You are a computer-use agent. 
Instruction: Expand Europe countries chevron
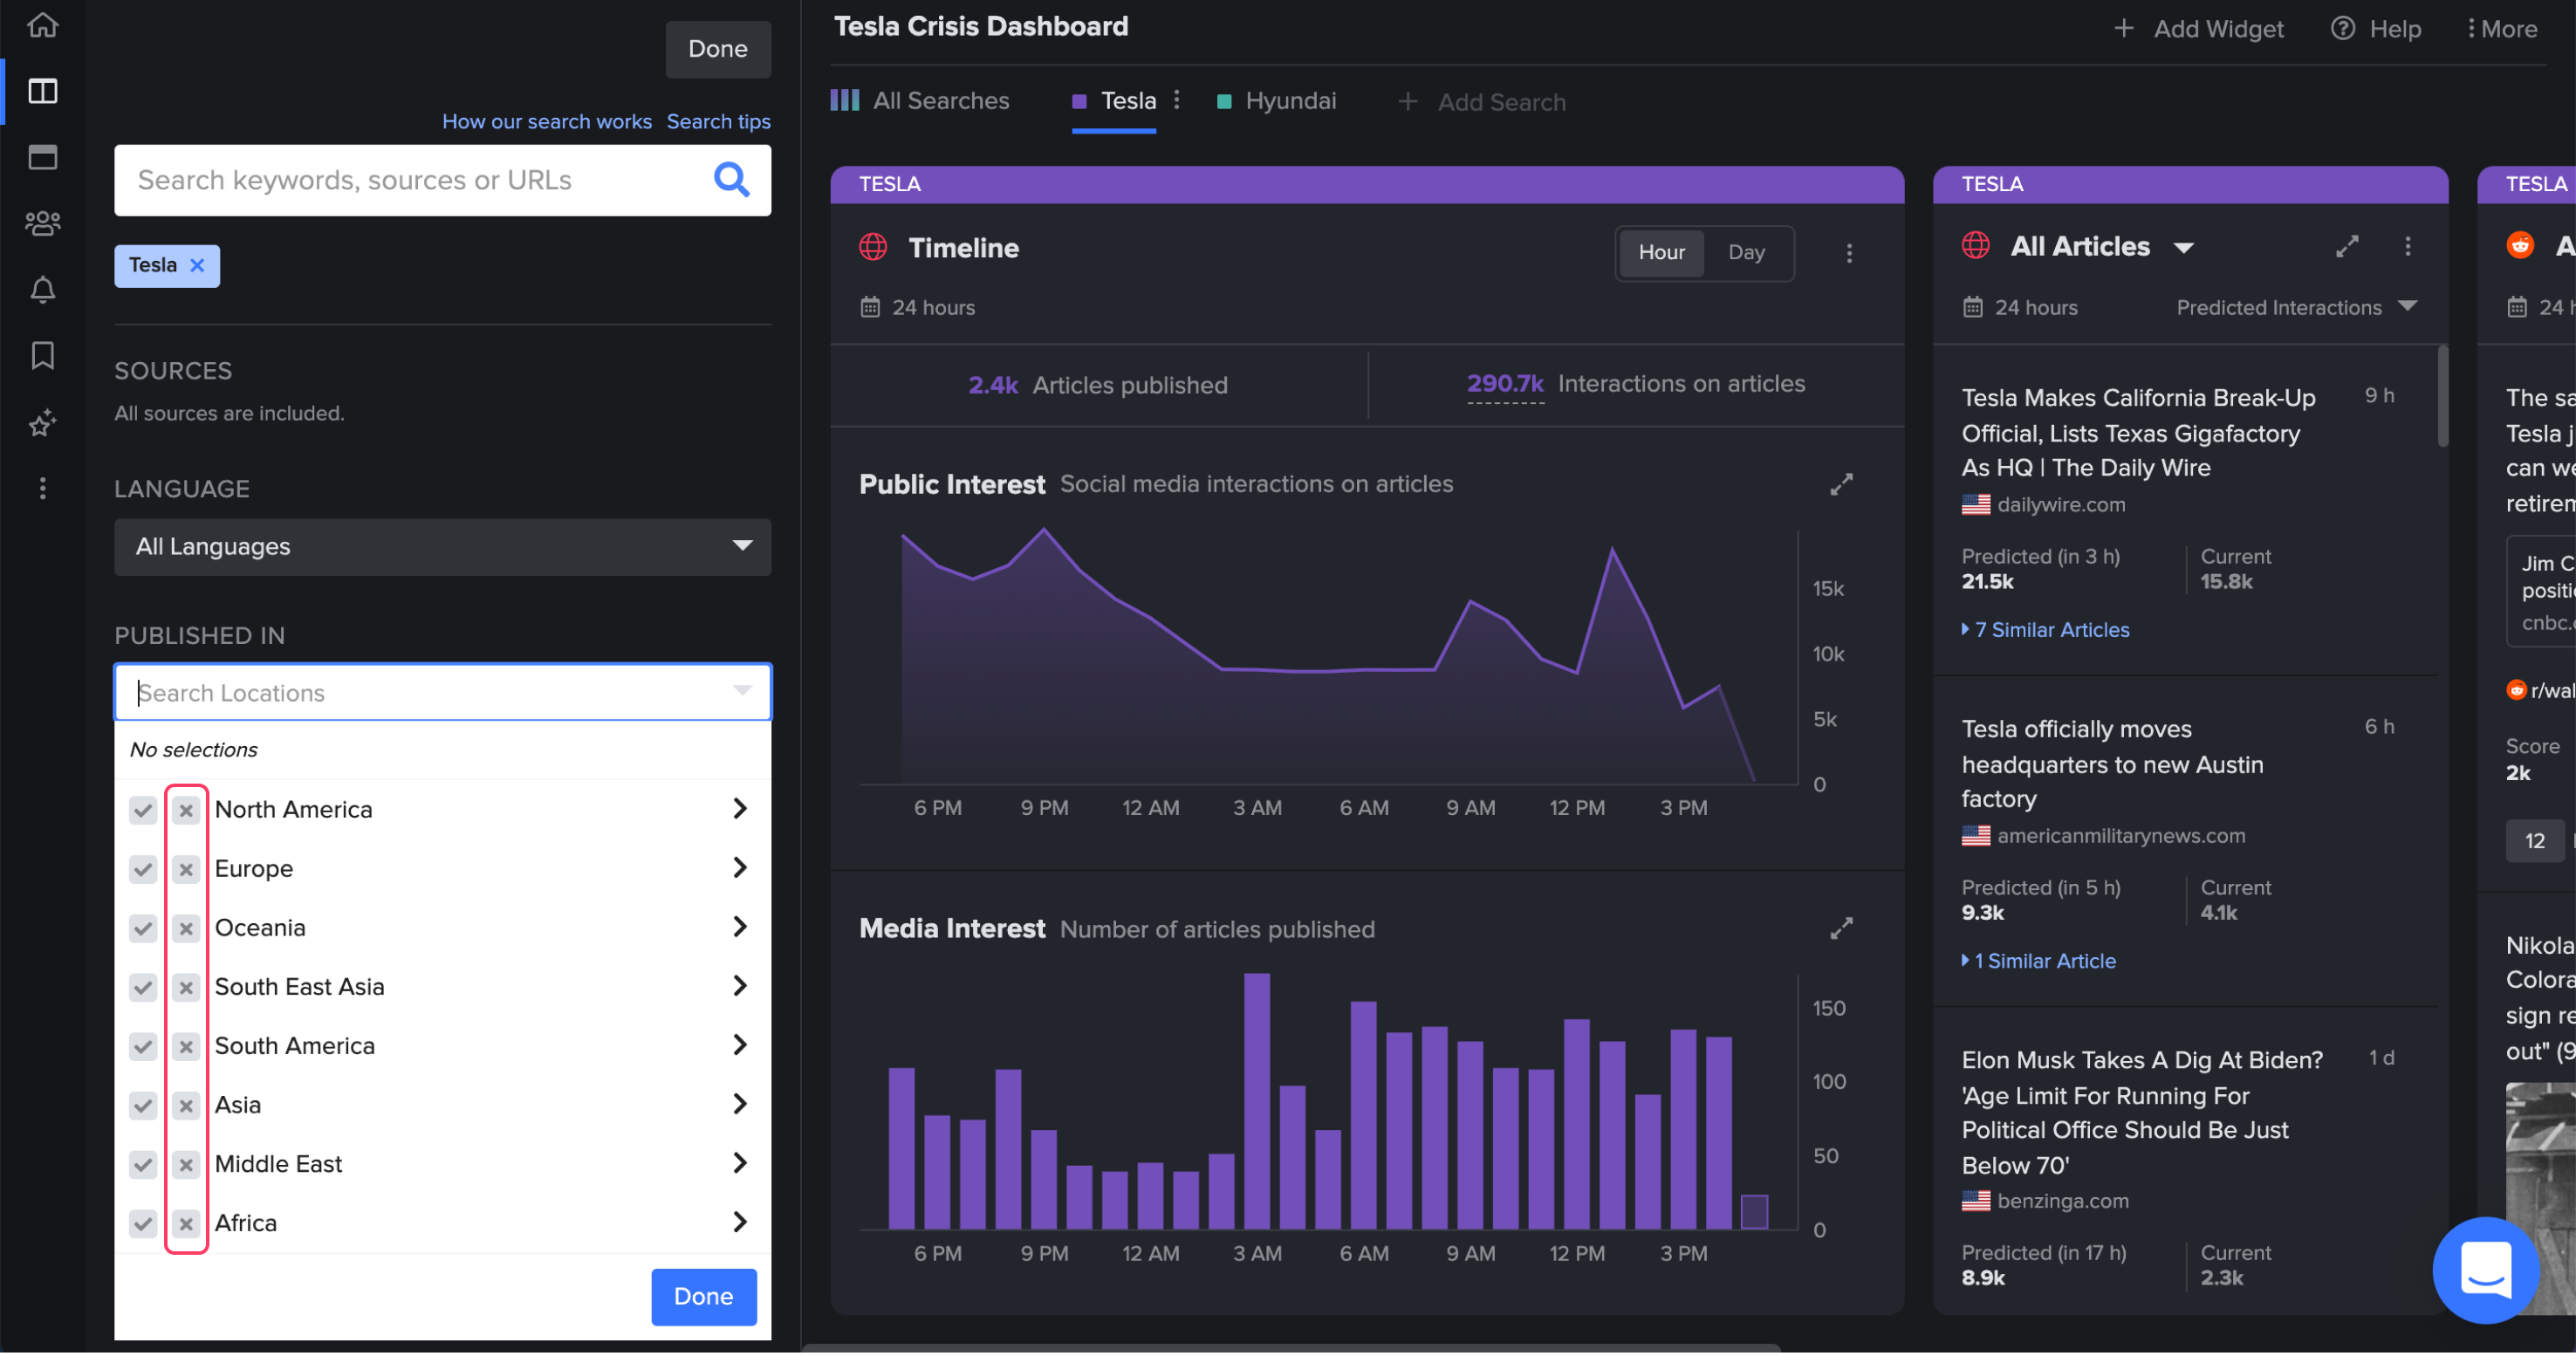tap(740, 868)
